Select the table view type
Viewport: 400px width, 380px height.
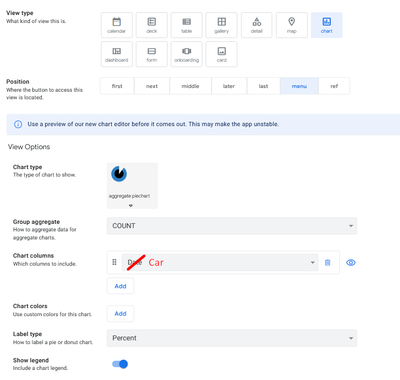pyautogui.click(x=187, y=25)
